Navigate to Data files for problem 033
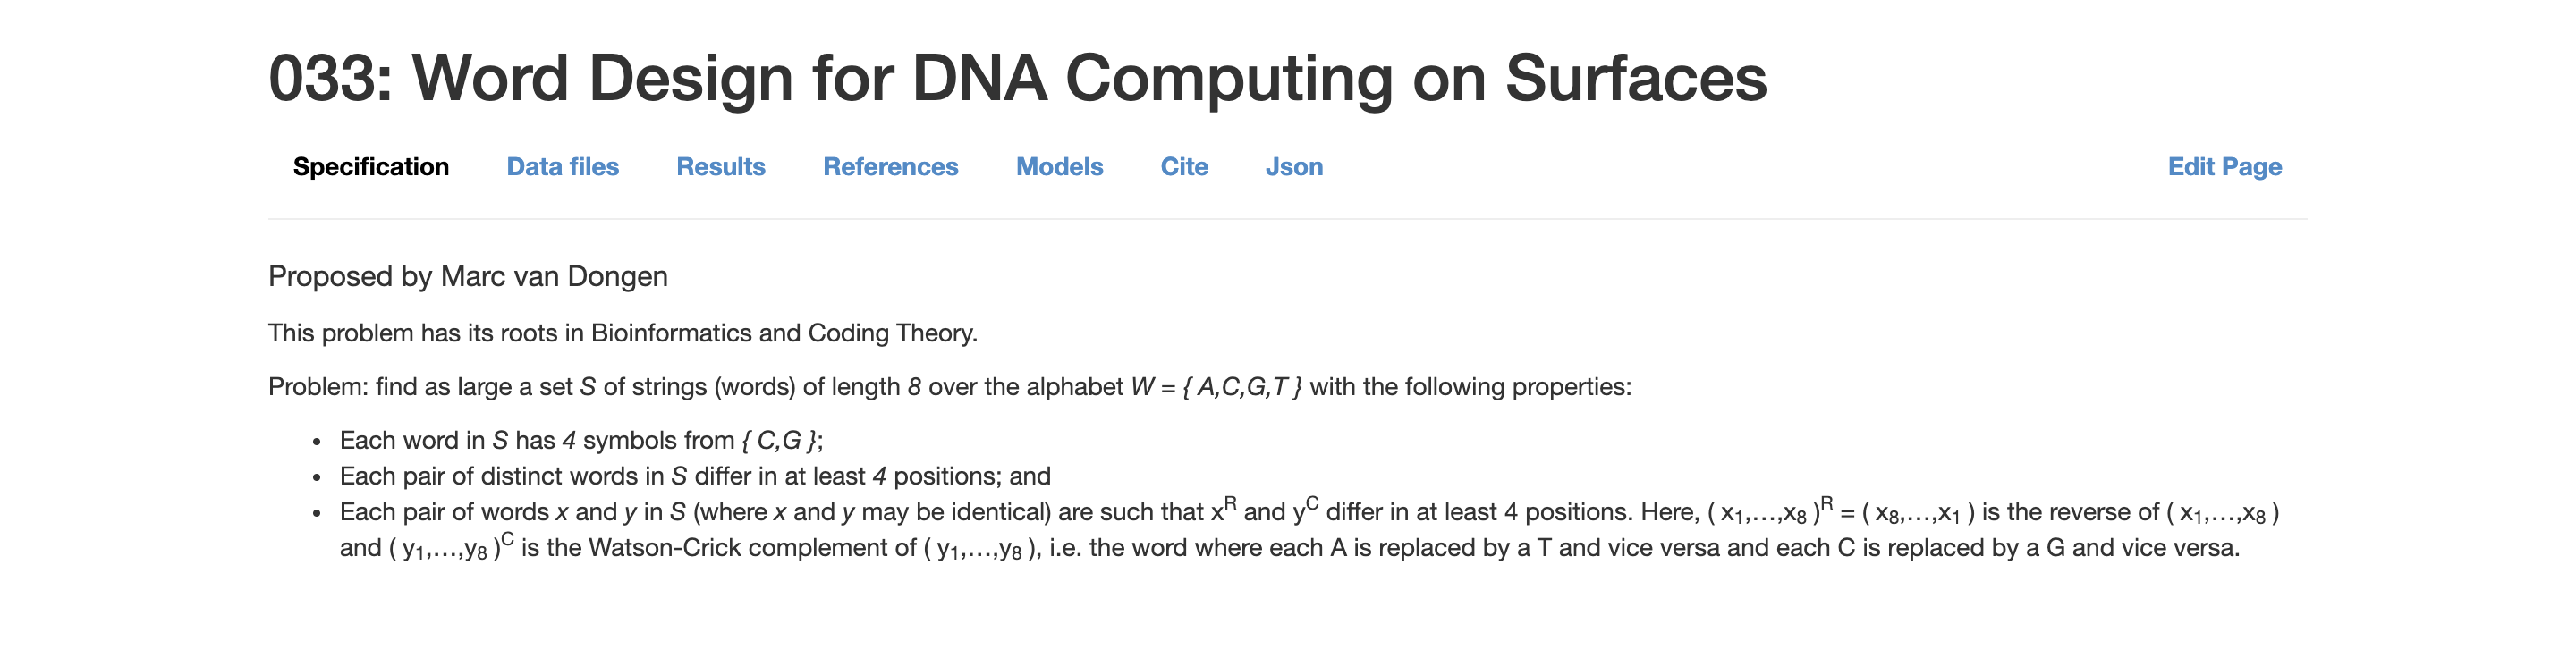This screenshot has height=649, width=2576. [x=562, y=167]
